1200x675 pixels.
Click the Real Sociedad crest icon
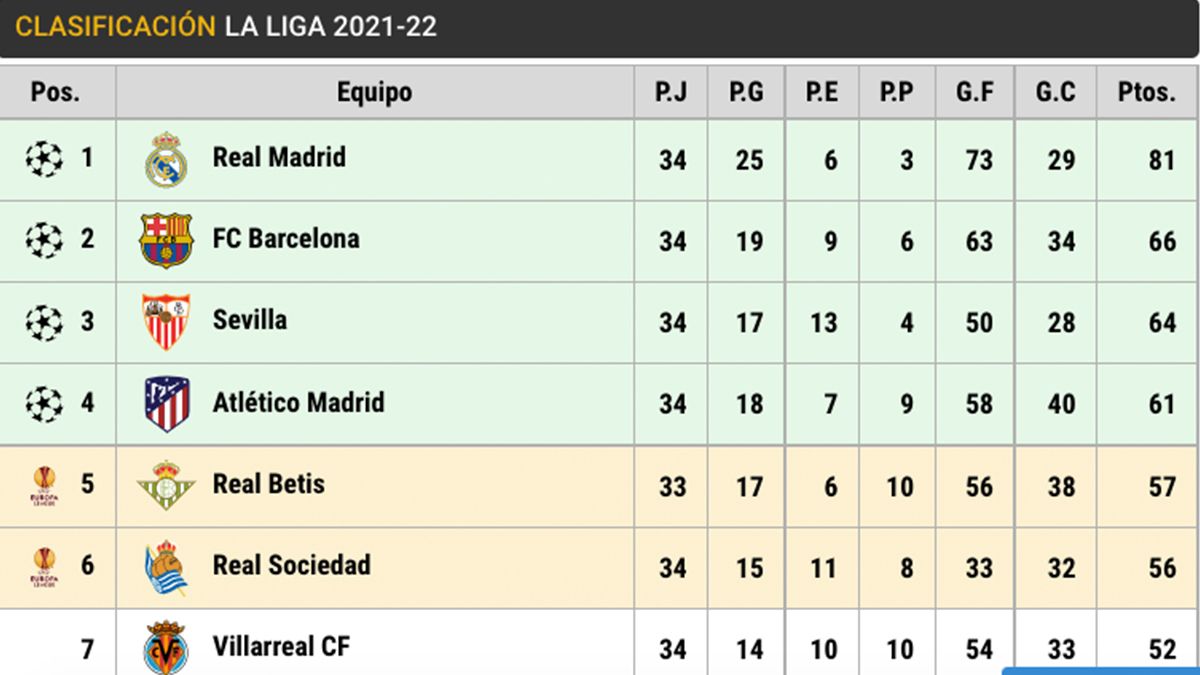point(166,567)
